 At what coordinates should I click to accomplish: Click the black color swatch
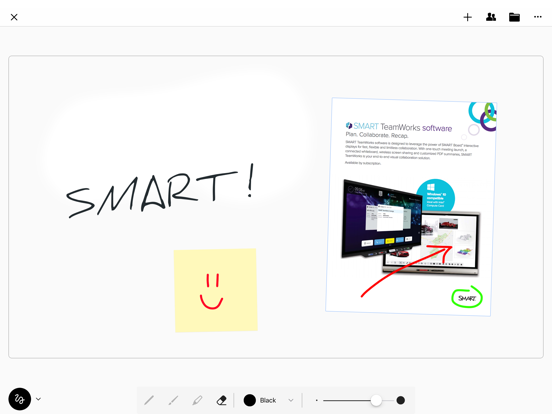coord(250,400)
